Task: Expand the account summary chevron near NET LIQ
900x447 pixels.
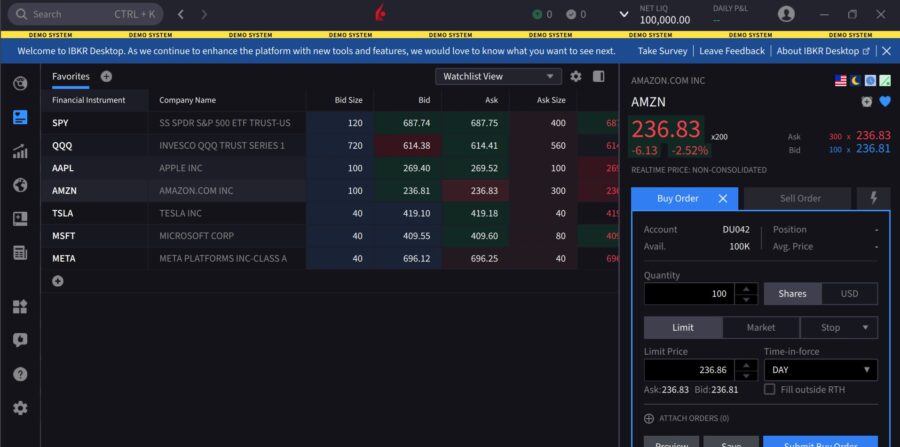Action: [624, 14]
